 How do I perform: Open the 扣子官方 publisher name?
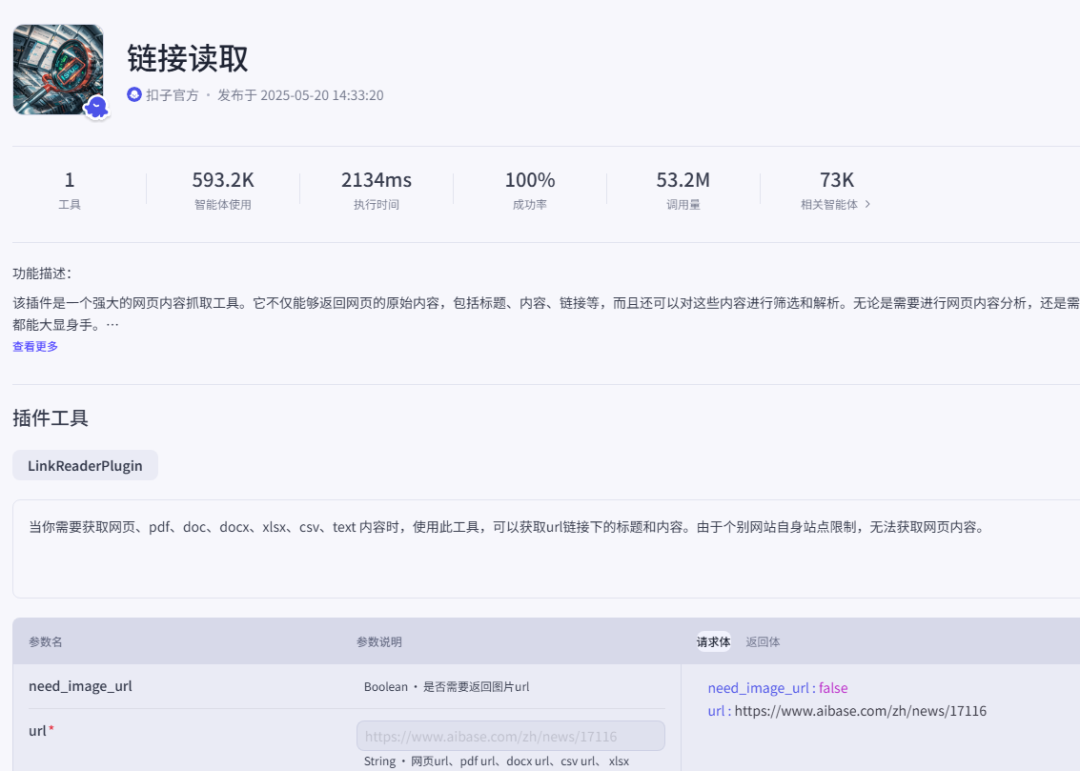[172, 95]
